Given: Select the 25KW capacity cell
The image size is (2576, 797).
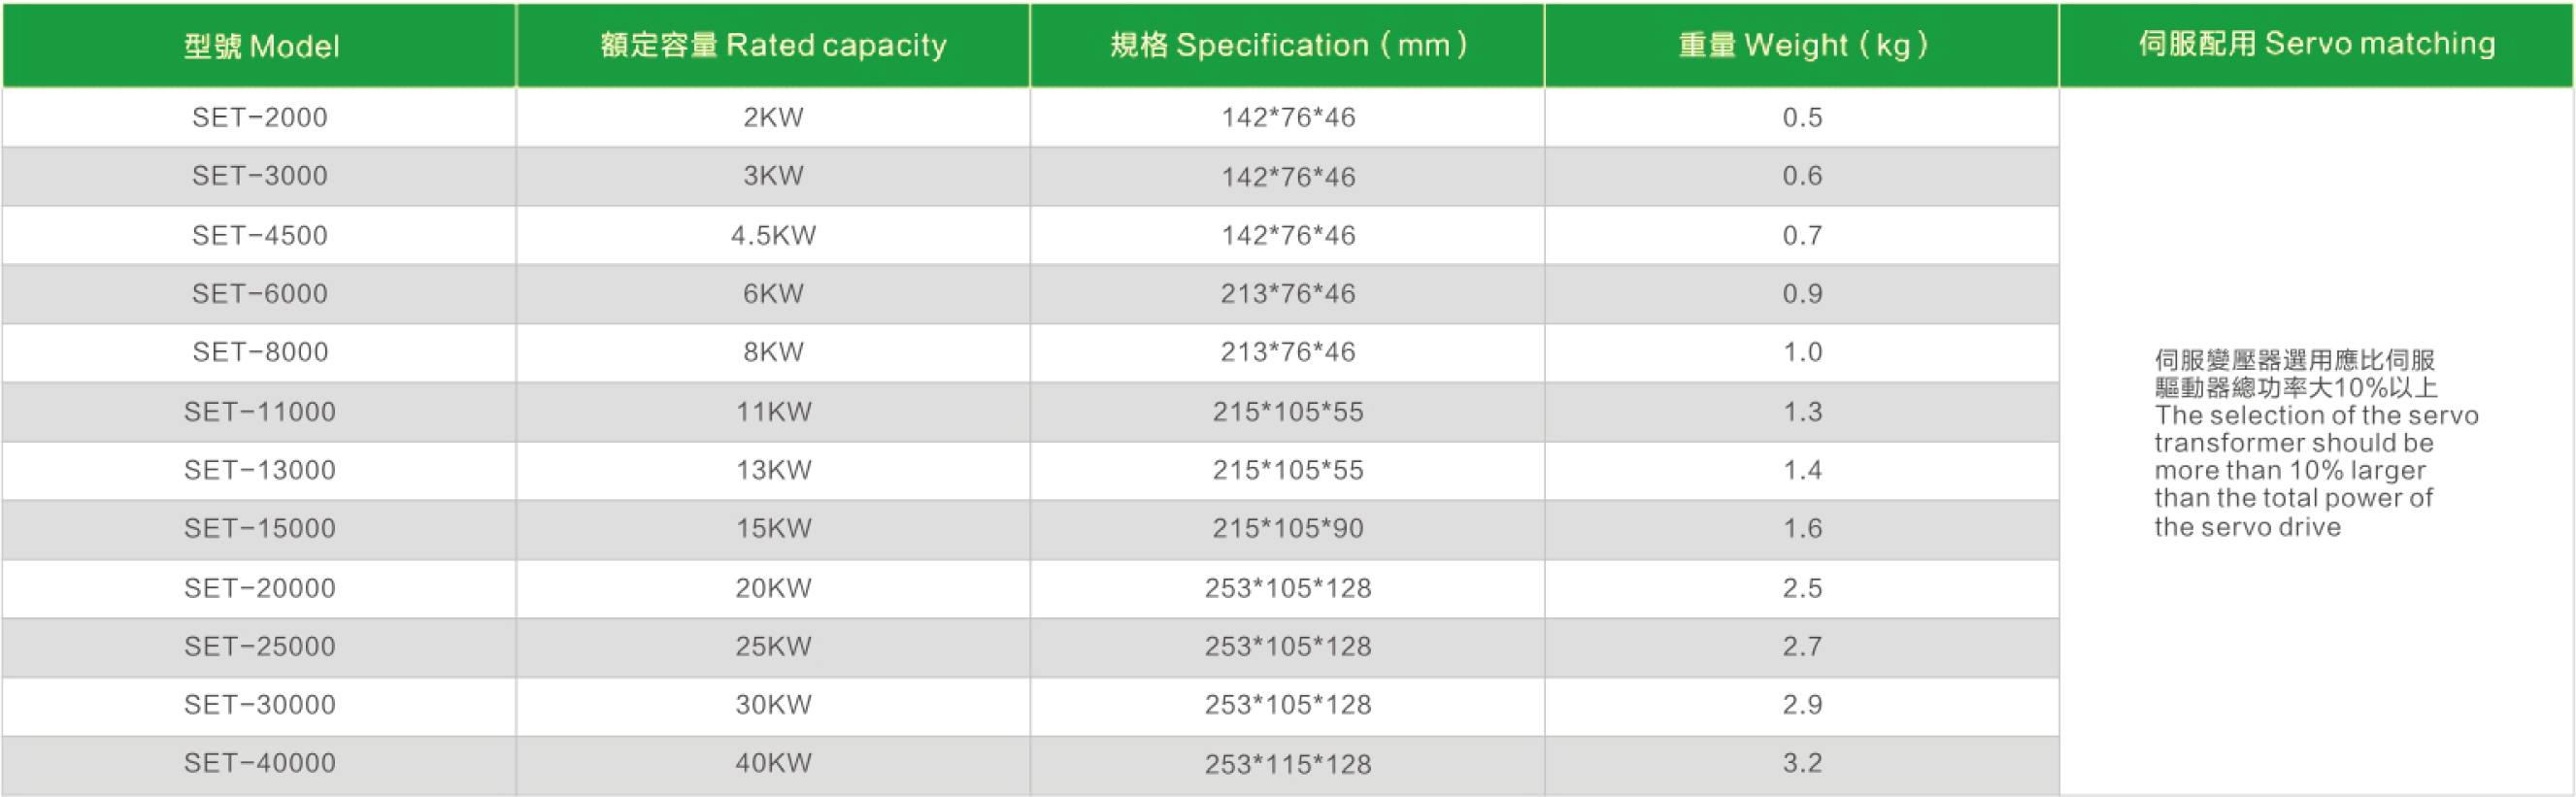Looking at the screenshot, I should point(773,647).
